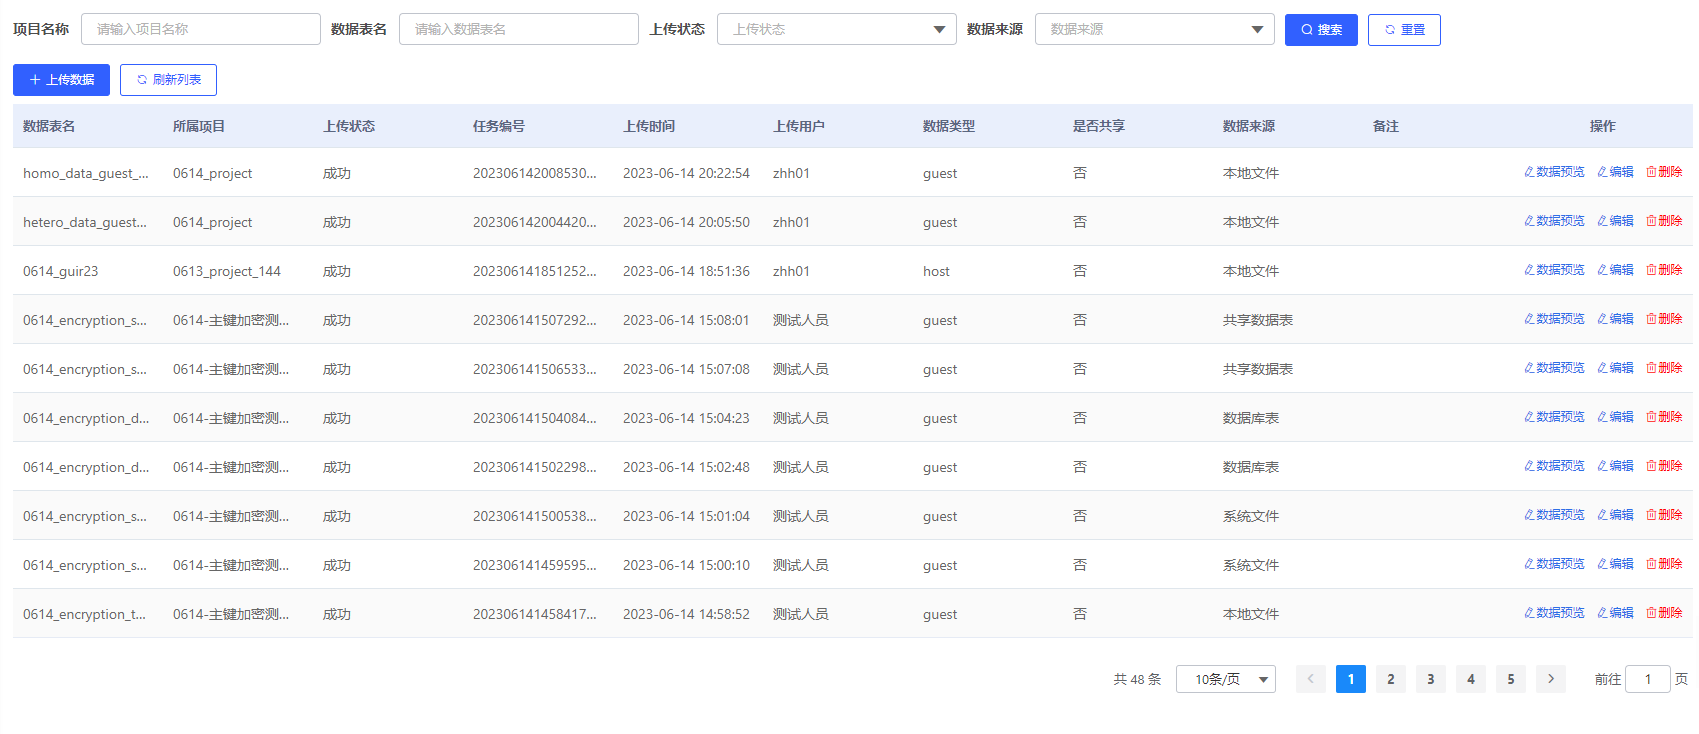Click the 是否共享 column header

(1099, 126)
